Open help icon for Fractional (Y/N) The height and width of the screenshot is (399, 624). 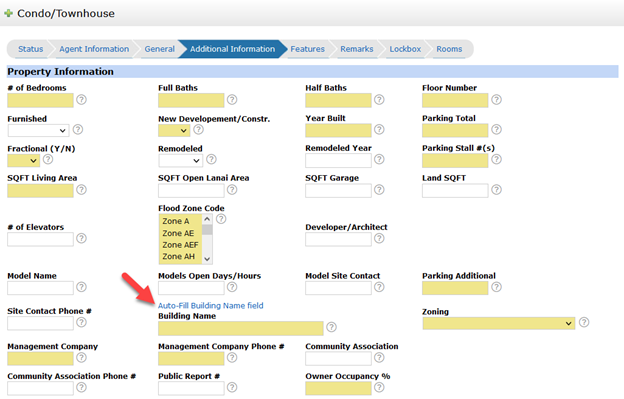[48, 159]
